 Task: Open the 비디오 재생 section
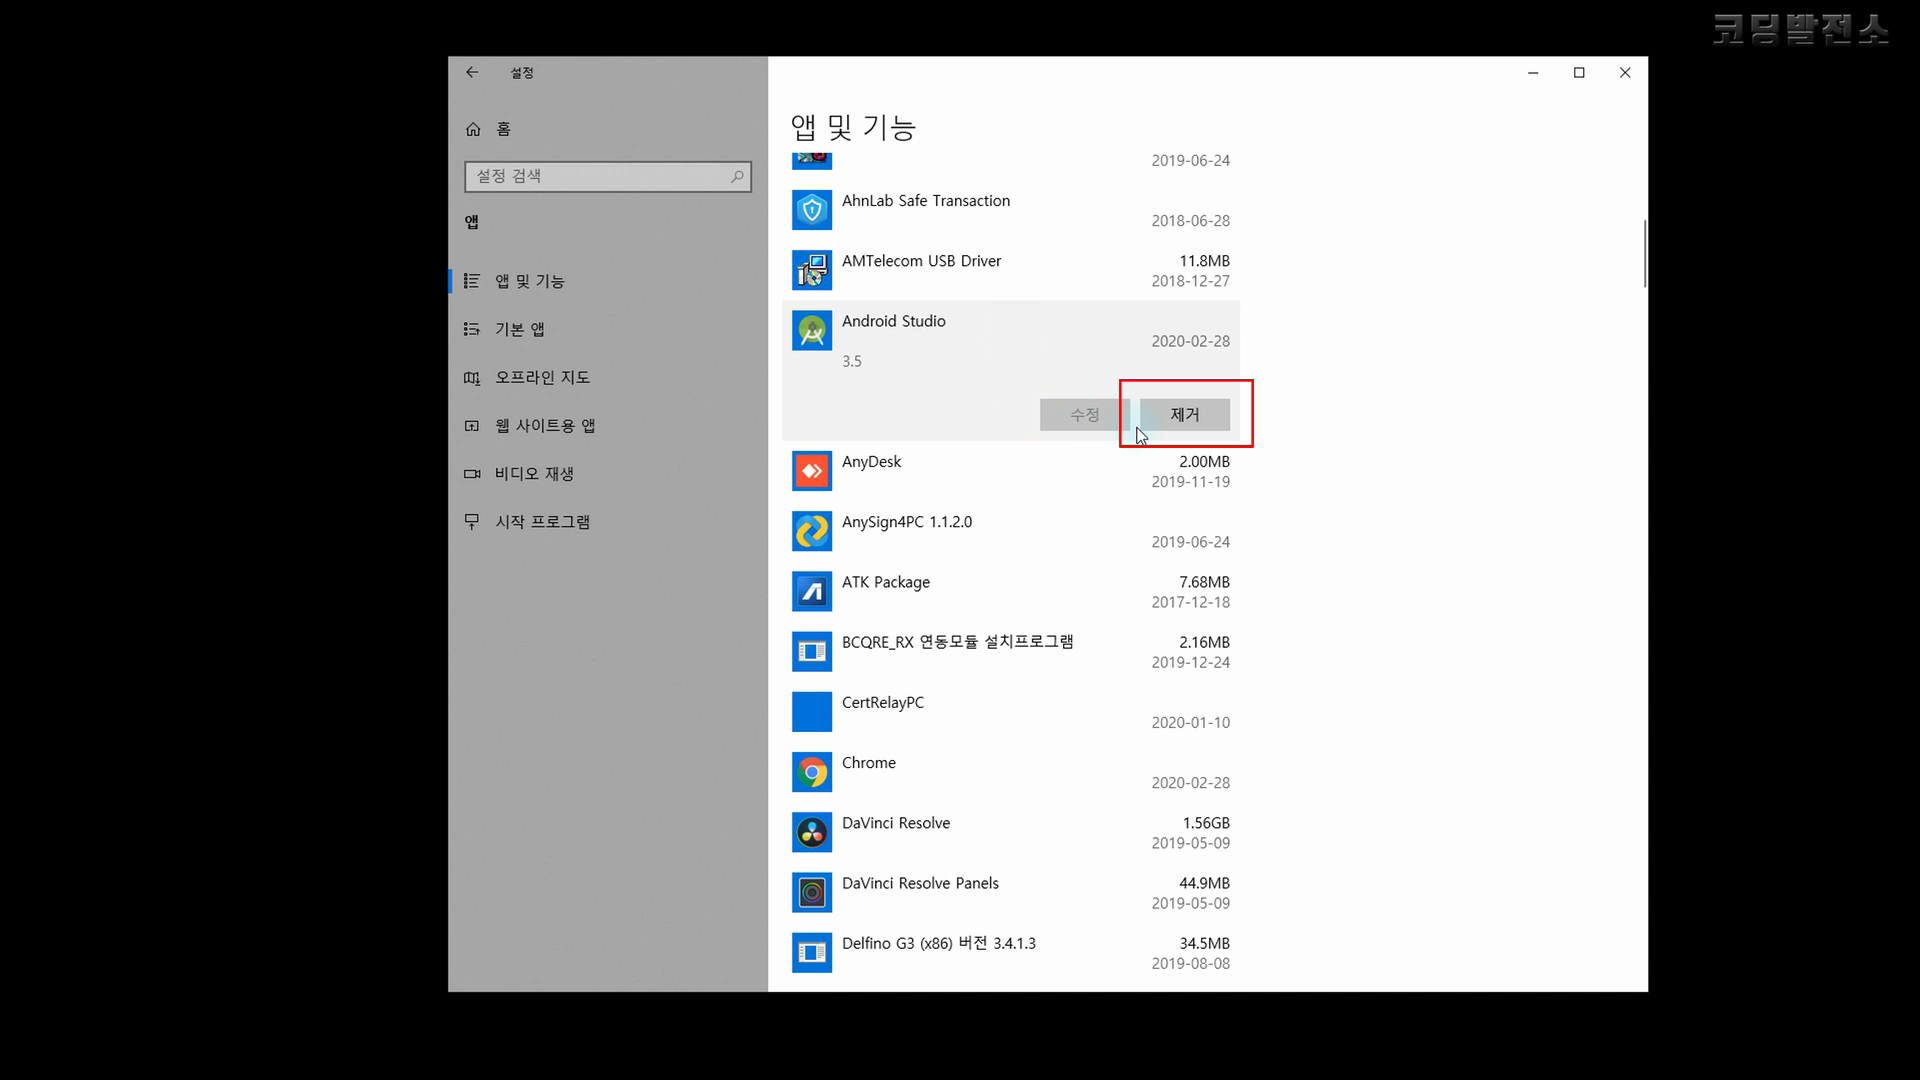coord(608,473)
